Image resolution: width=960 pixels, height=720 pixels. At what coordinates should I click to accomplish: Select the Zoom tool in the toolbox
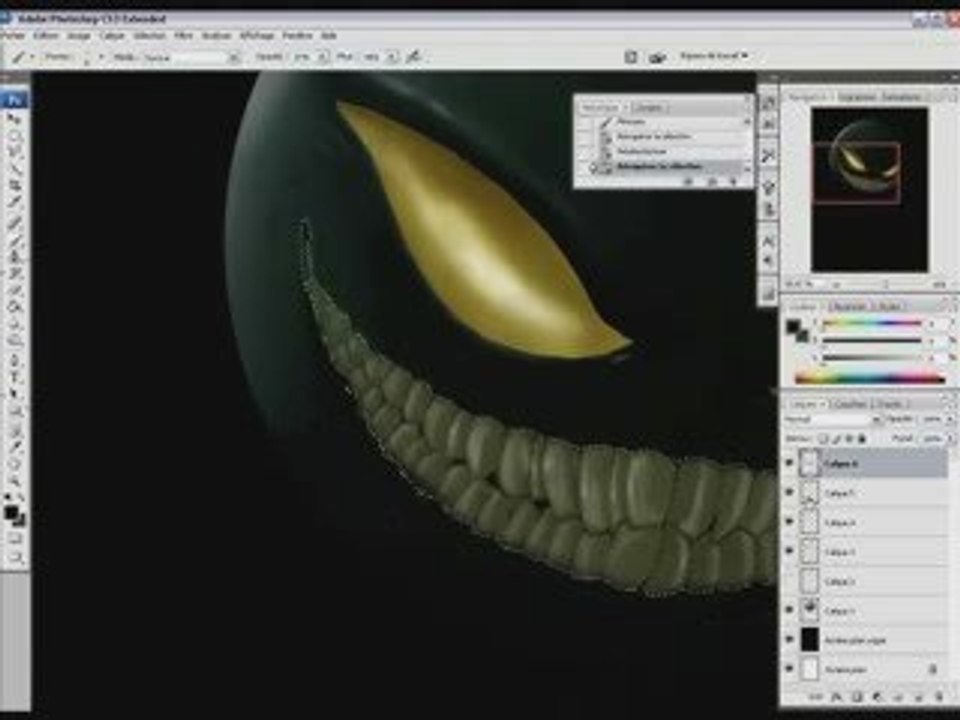[x=14, y=481]
